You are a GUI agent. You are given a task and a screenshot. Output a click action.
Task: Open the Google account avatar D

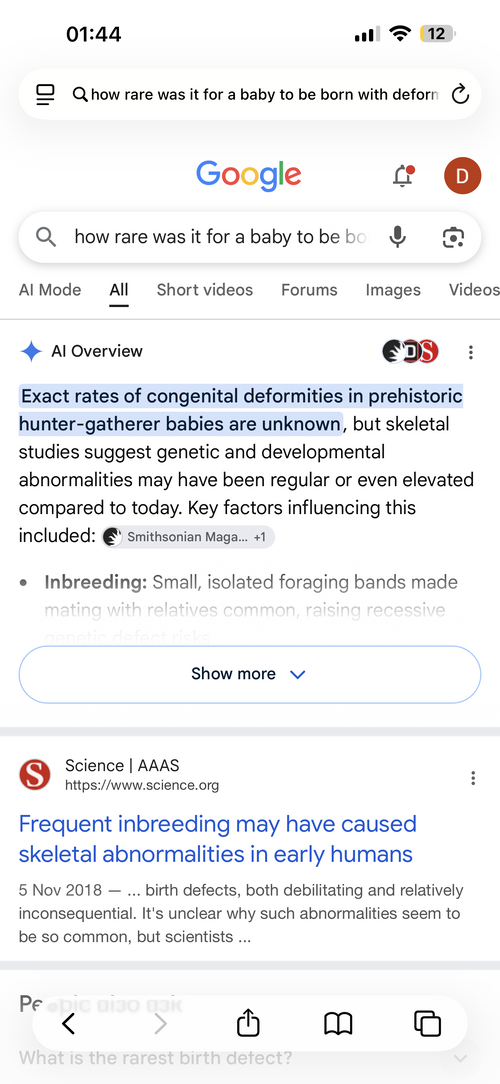(462, 176)
